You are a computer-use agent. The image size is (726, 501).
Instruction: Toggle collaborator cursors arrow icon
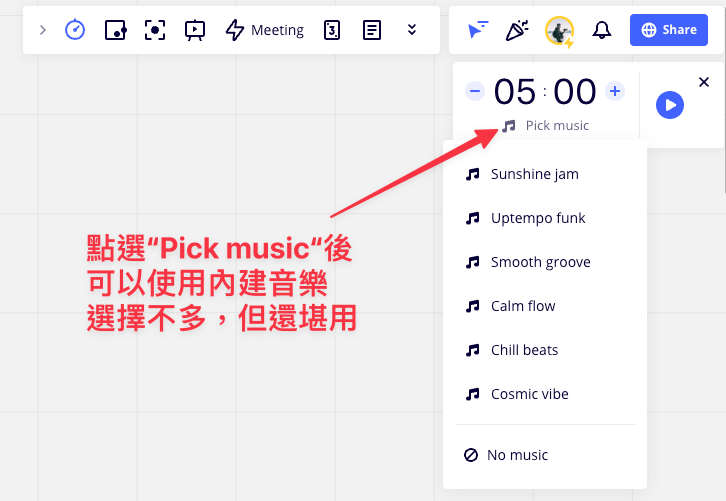(x=478, y=30)
